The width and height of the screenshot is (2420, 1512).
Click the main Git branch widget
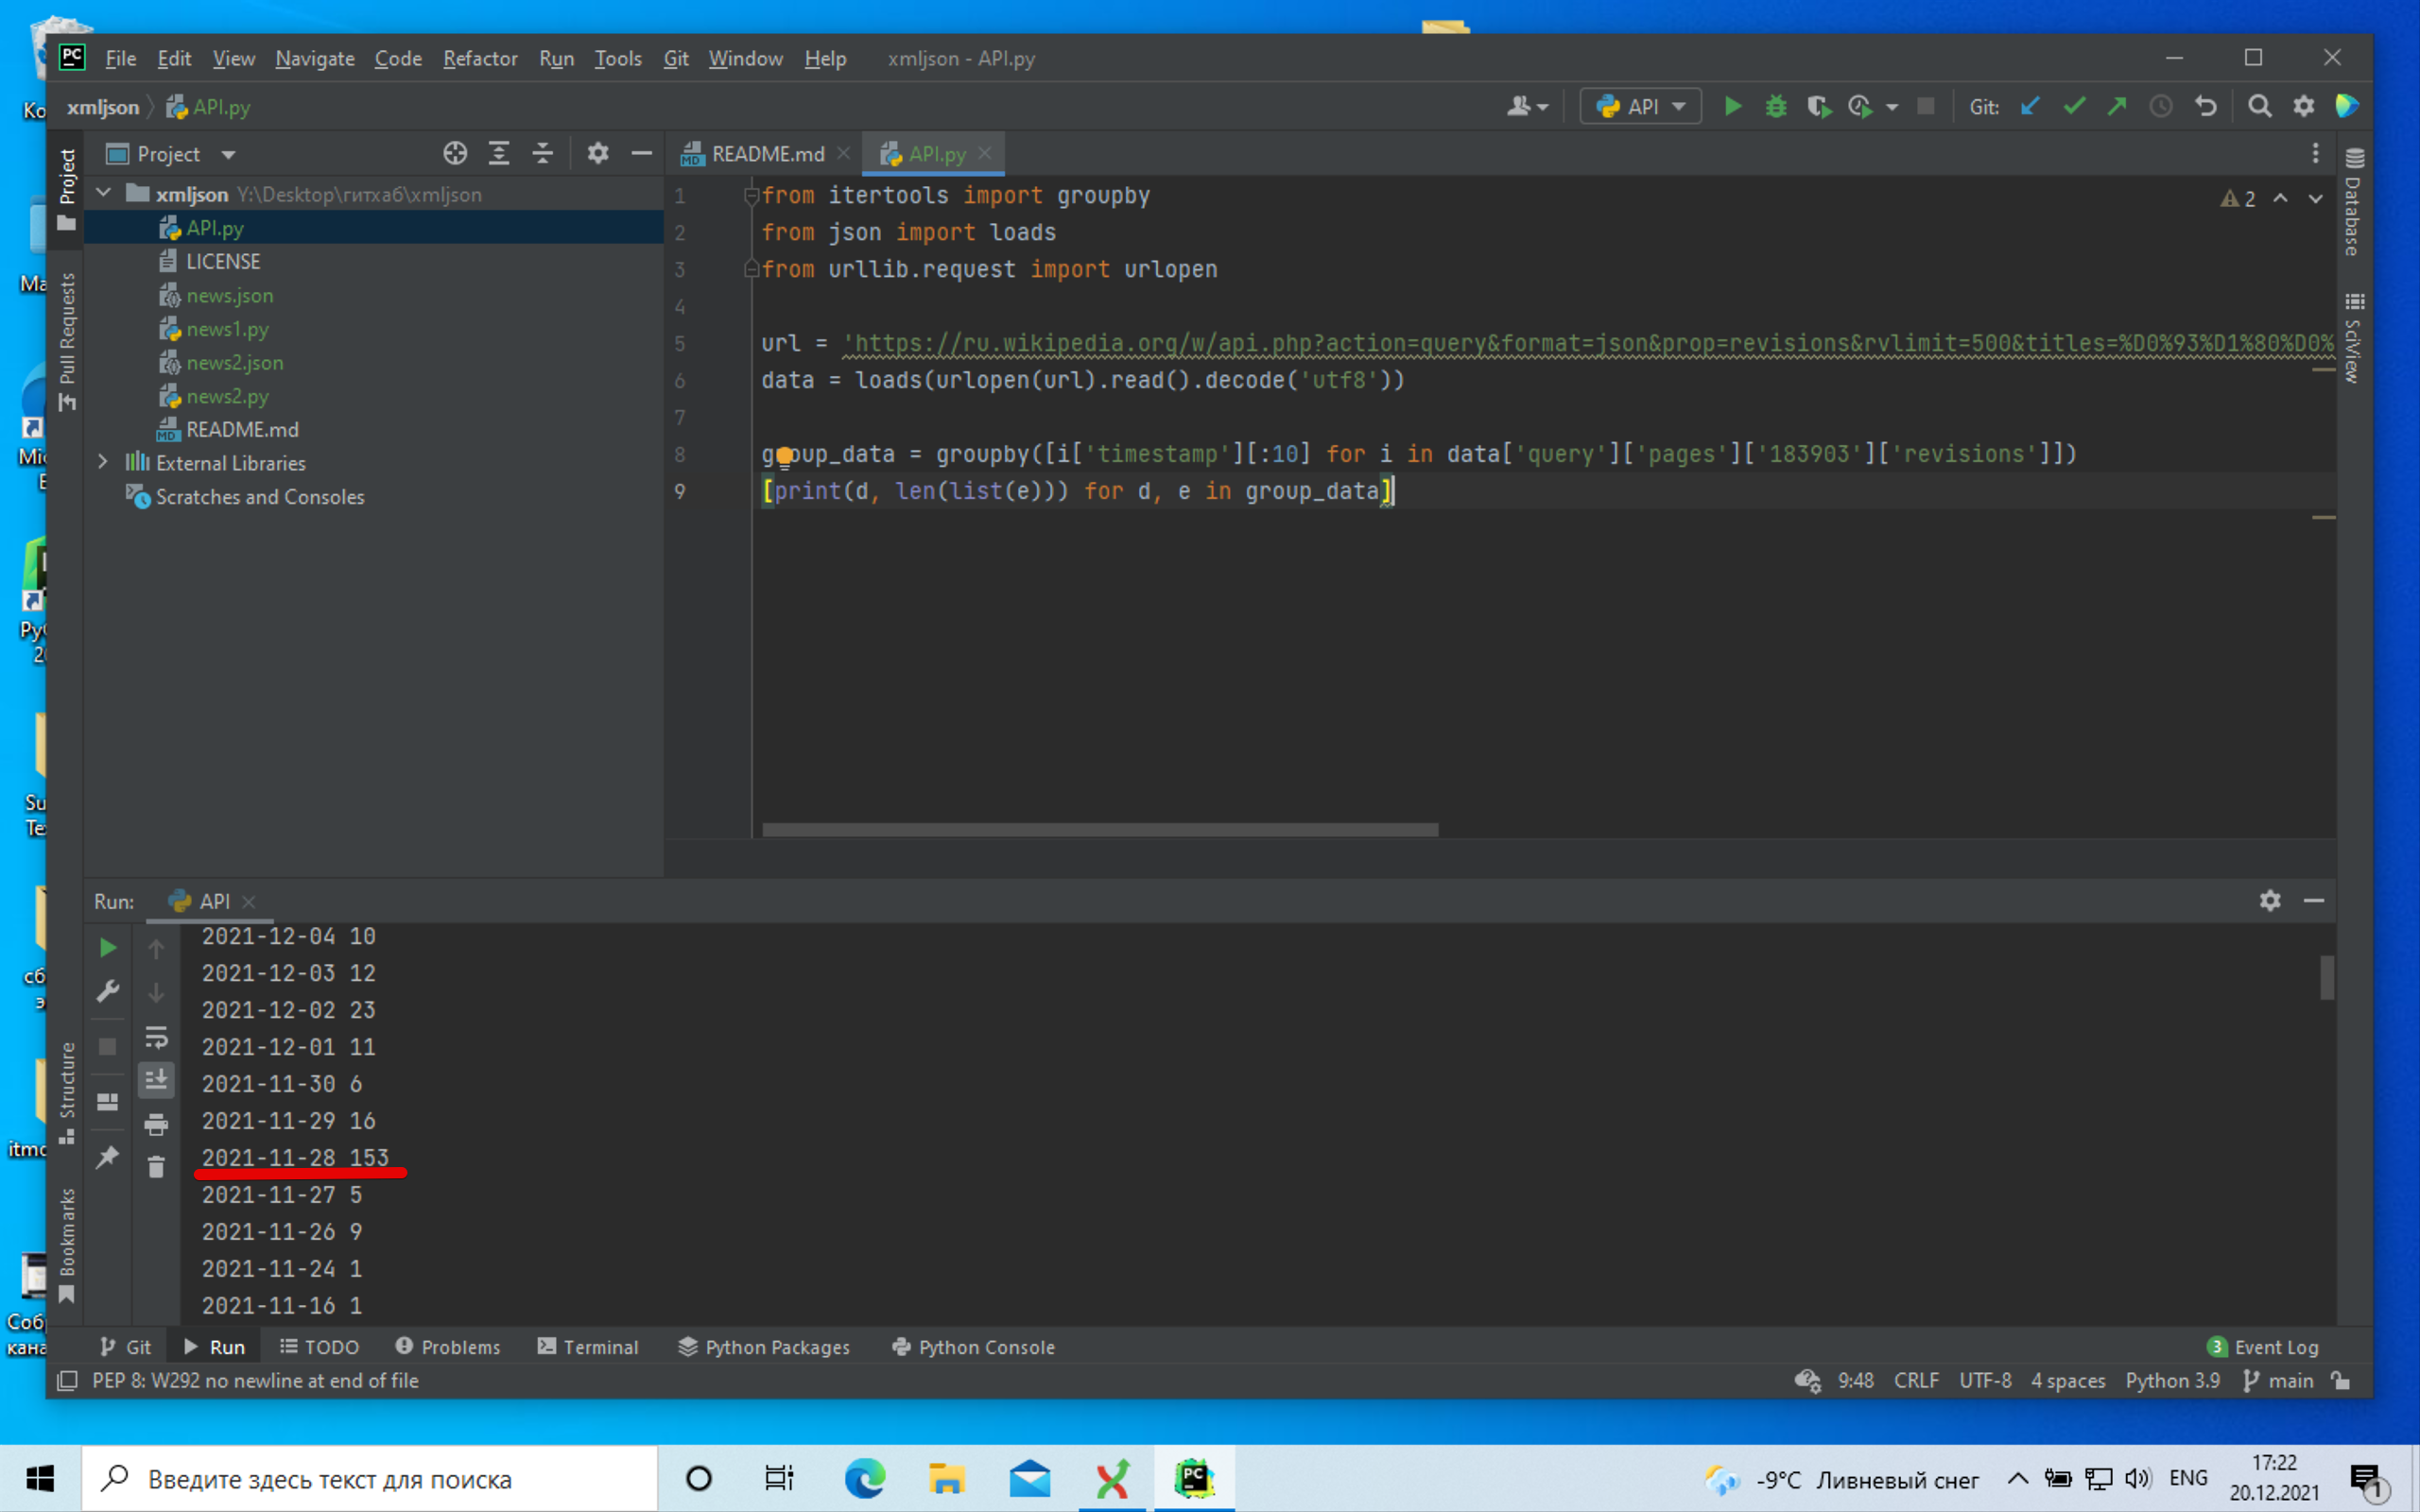2279,1380
